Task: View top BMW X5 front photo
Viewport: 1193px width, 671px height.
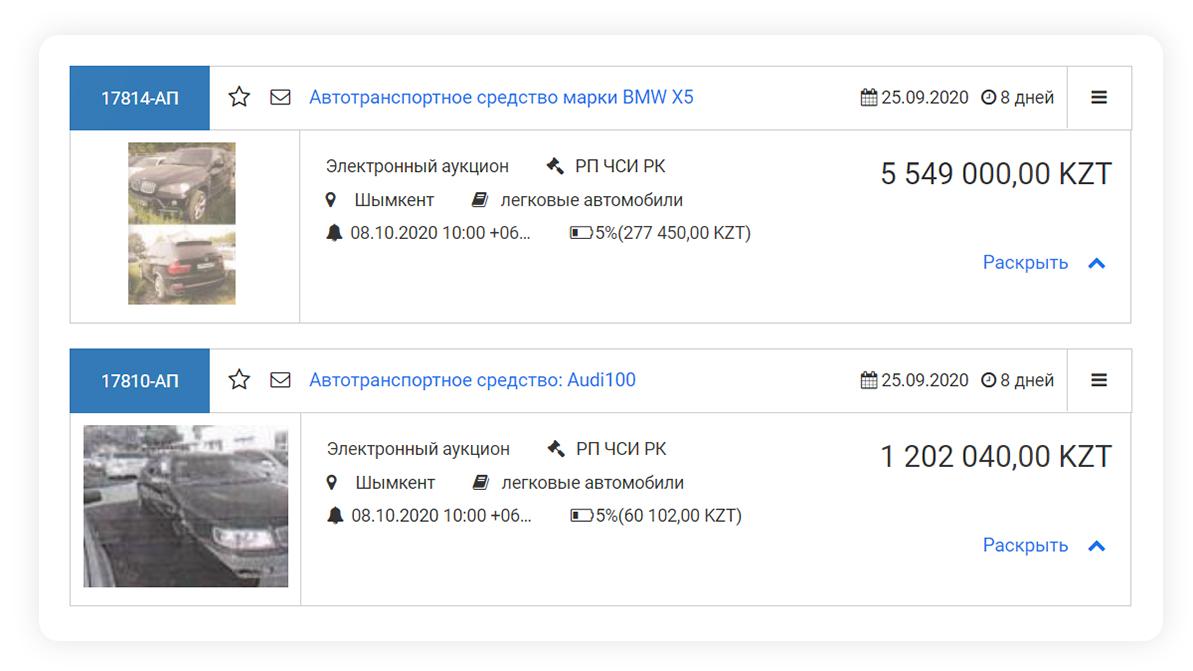Action: [182, 183]
